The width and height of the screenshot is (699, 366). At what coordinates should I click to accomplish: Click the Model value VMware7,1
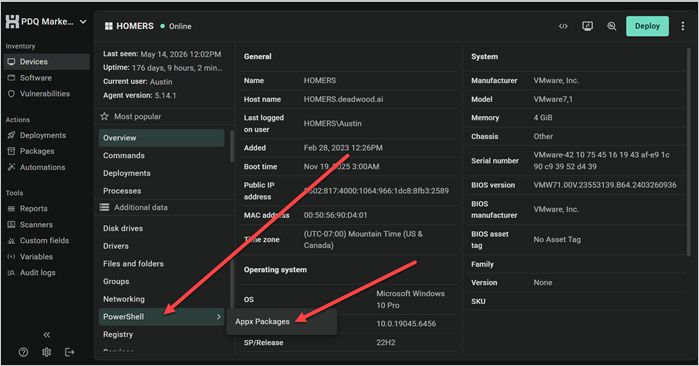coord(553,99)
